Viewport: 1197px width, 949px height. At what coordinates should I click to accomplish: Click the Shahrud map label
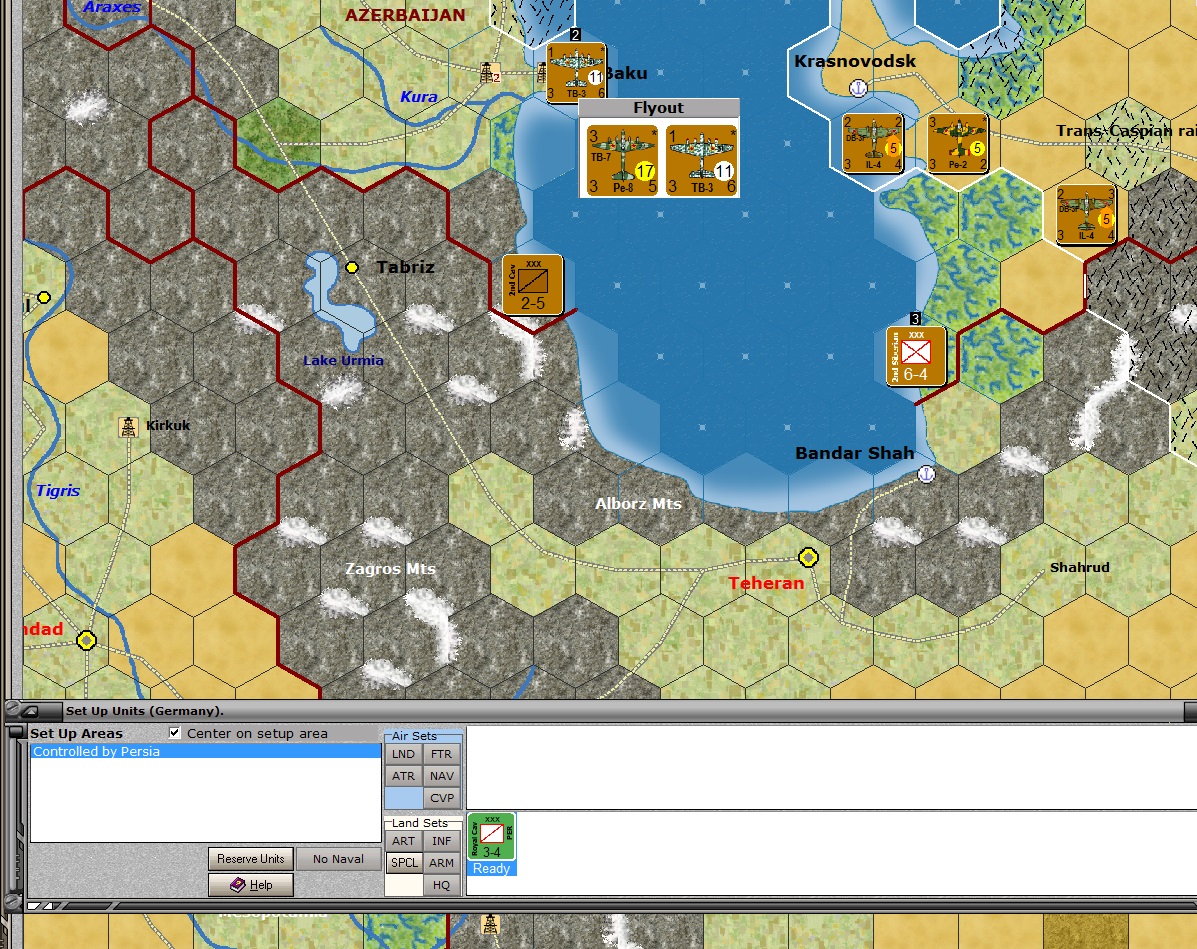(x=1079, y=567)
